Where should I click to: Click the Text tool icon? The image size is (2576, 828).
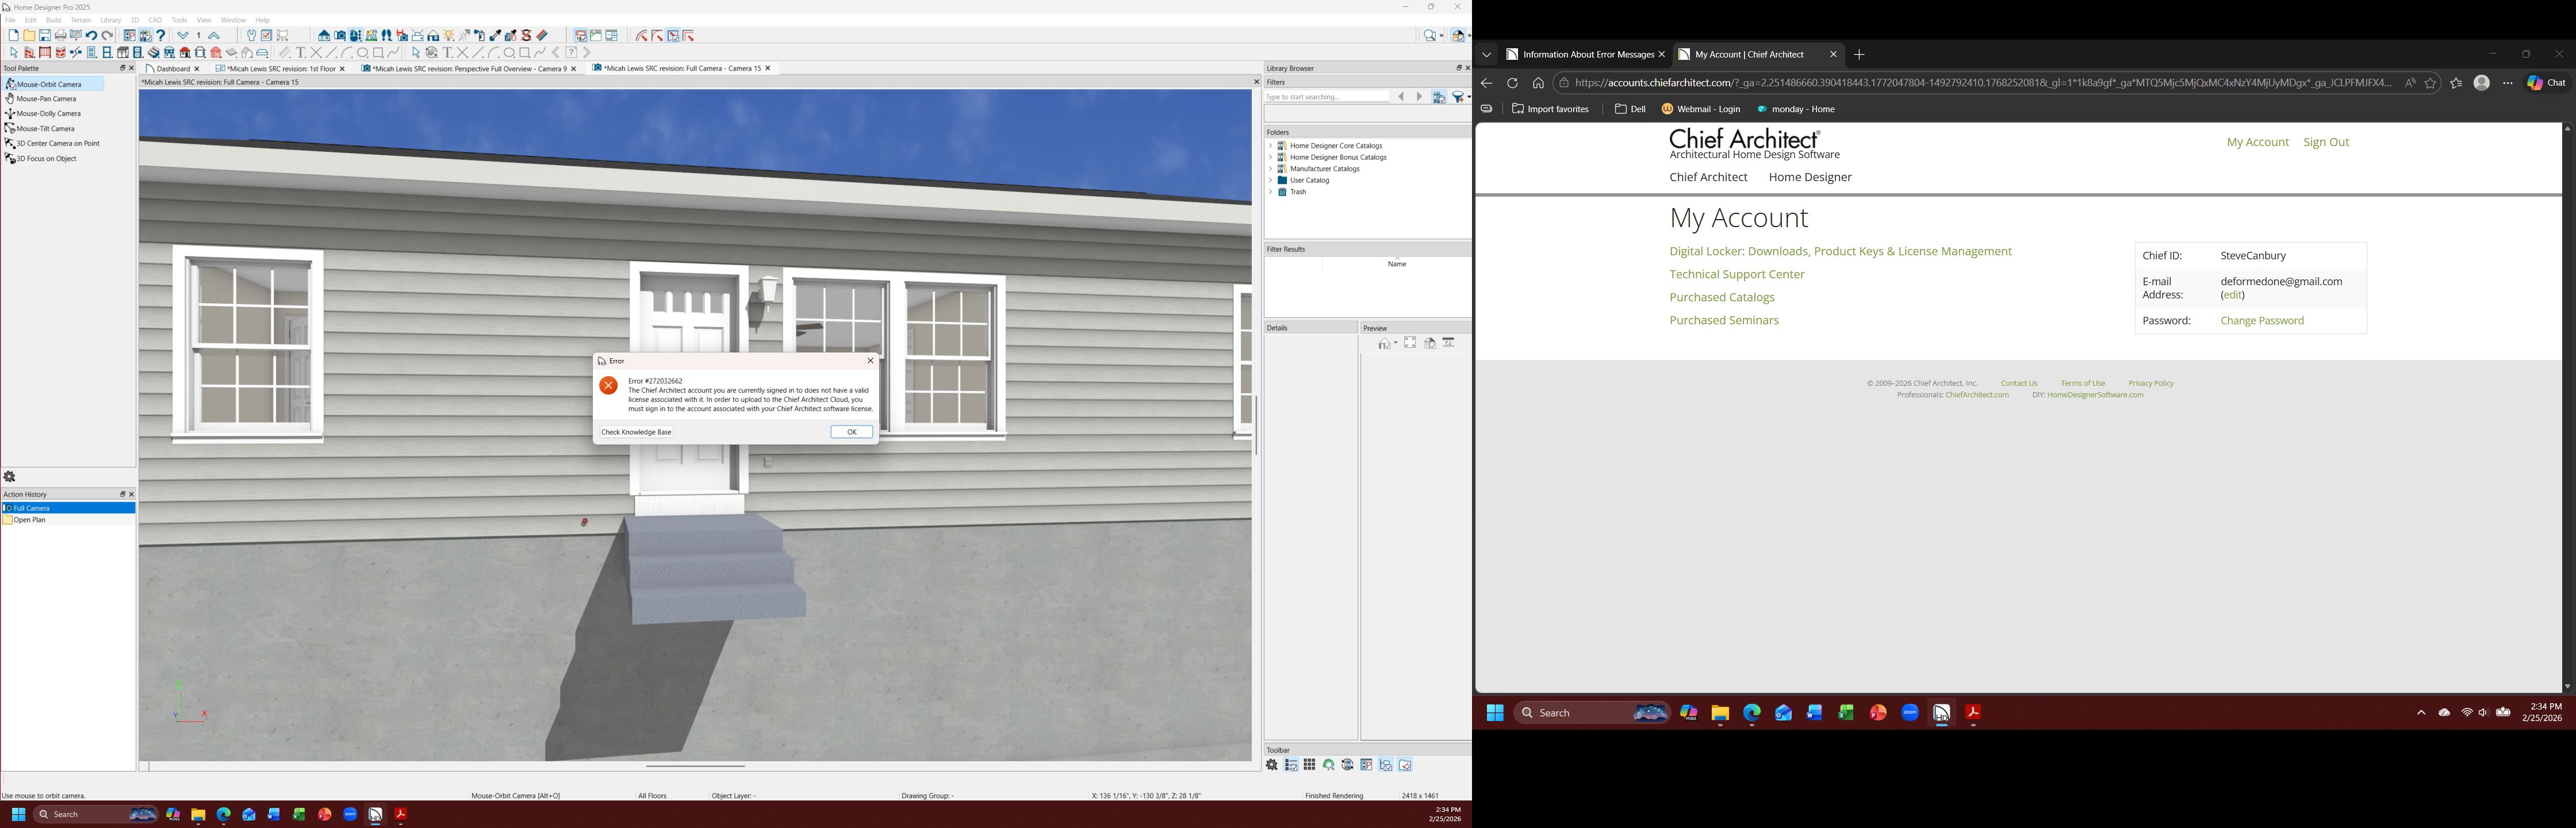pos(300,52)
